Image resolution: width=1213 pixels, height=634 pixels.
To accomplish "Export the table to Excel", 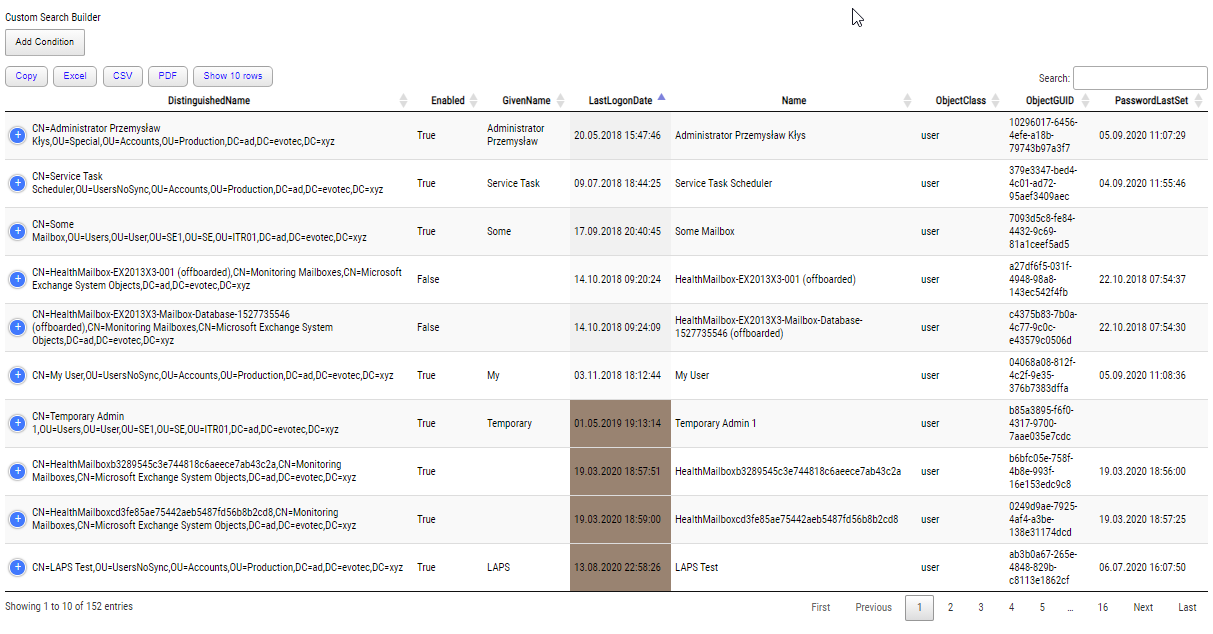I will 74,76.
